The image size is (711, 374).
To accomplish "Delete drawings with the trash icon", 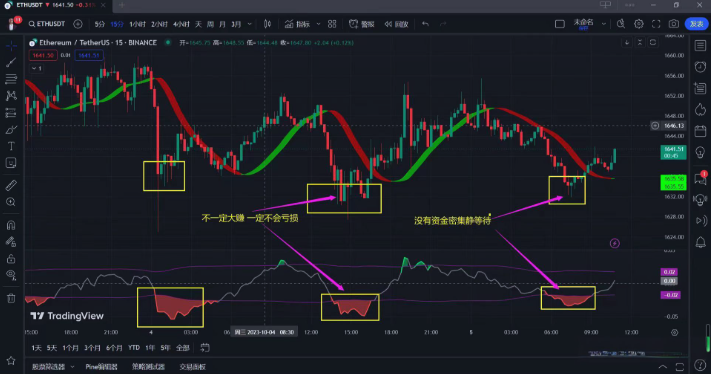I will click(x=11, y=298).
